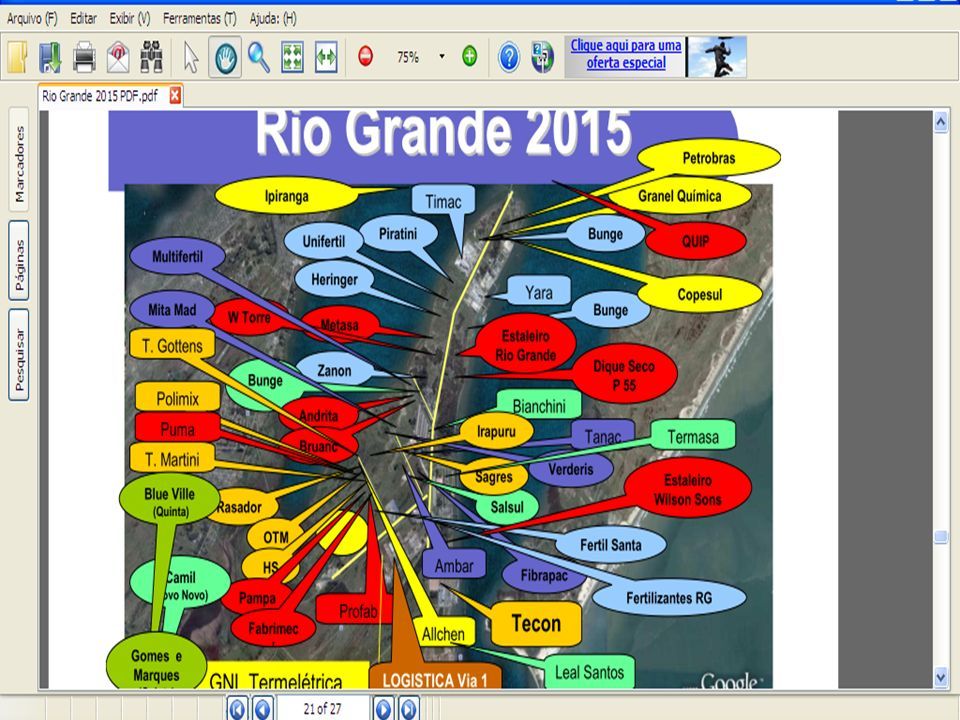960x720 pixels.
Task: Select the arrow cursor tool
Action: coord(192,57)
